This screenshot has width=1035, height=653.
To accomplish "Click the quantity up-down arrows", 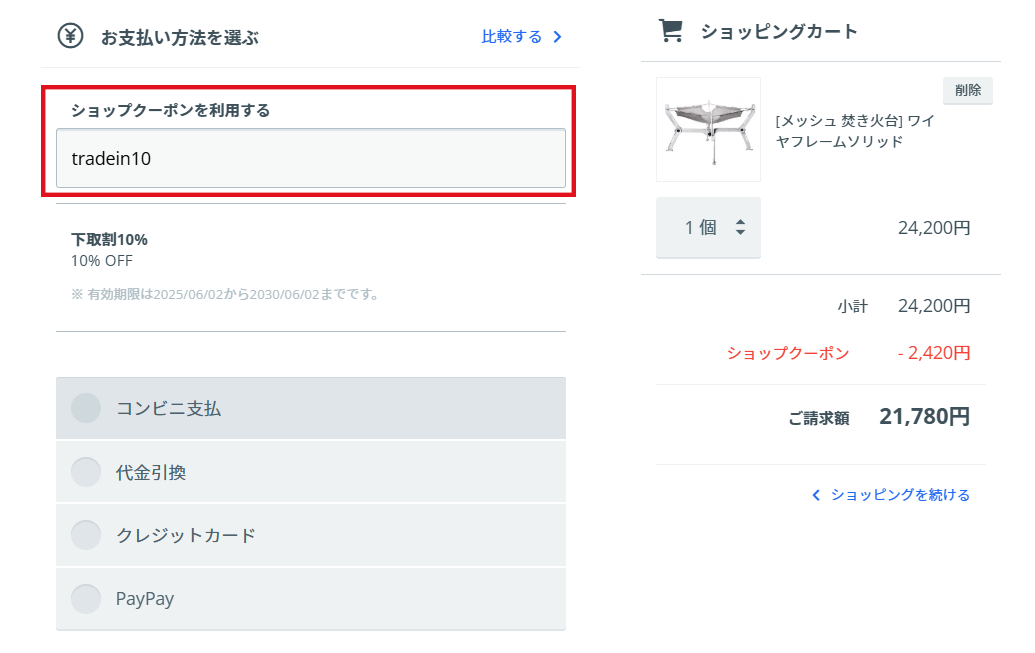I will coord(741,227).
